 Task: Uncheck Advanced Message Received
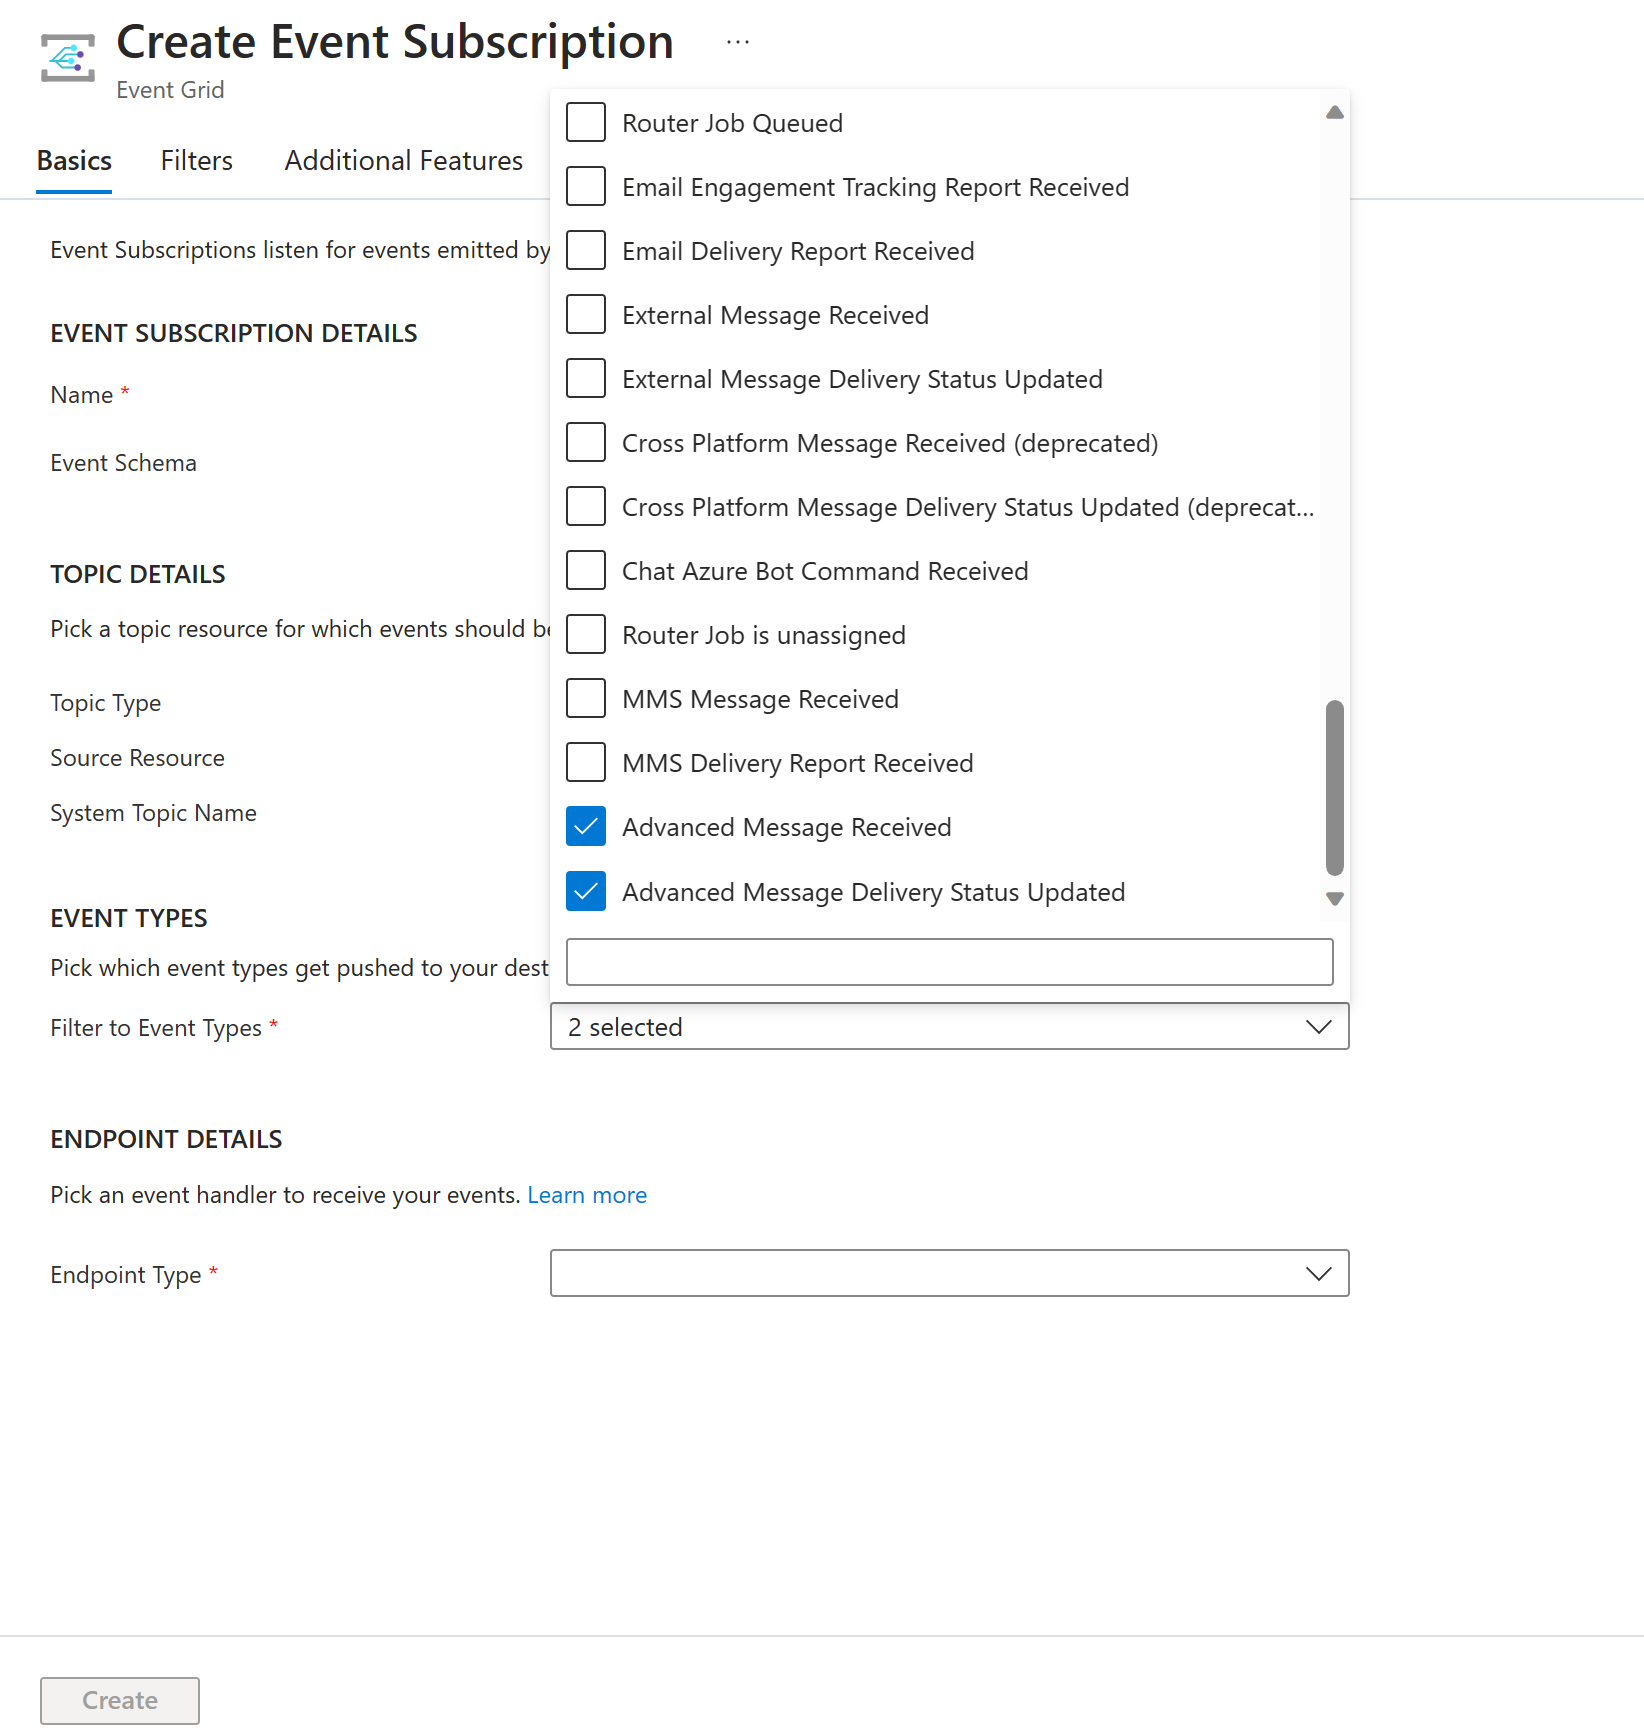(586, 827)
